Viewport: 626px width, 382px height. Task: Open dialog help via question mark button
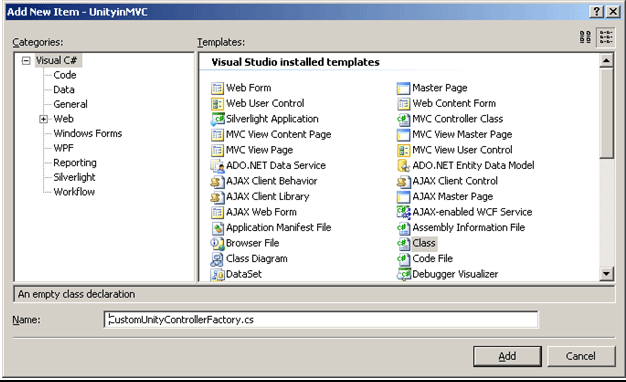pyautogui.click(x=596, y=12)
